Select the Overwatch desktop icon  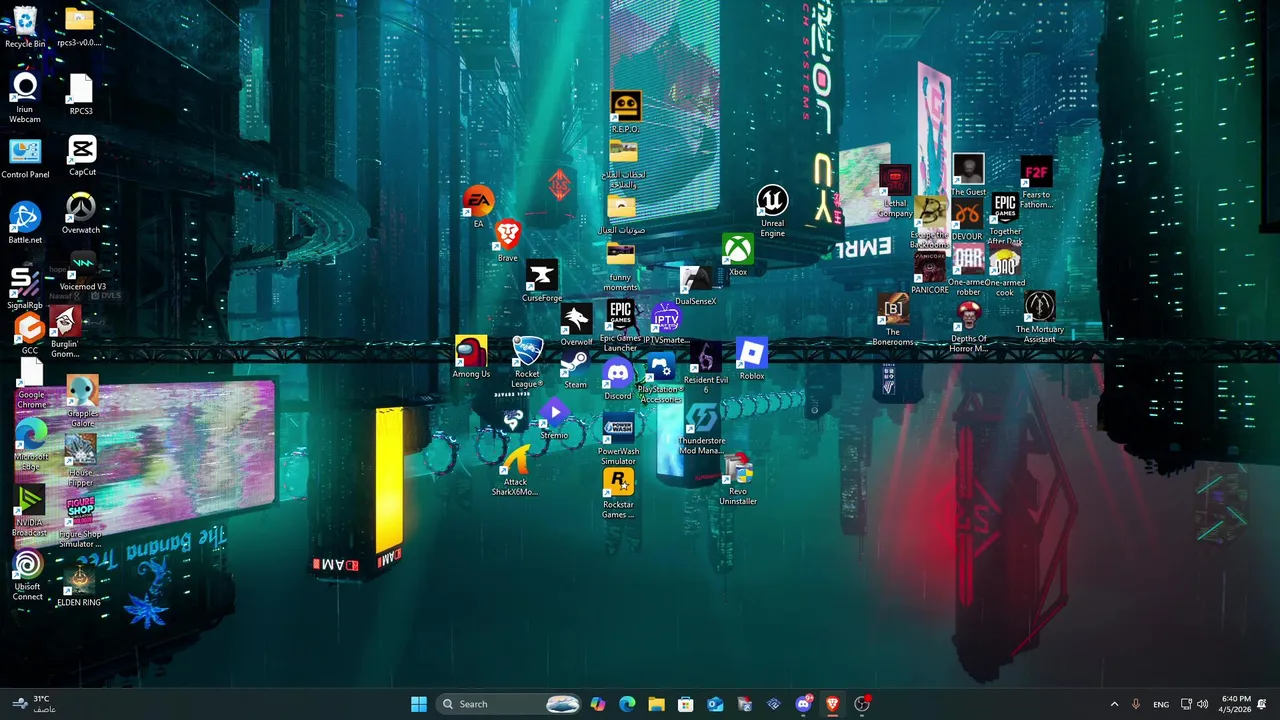[x=81, y=214]
